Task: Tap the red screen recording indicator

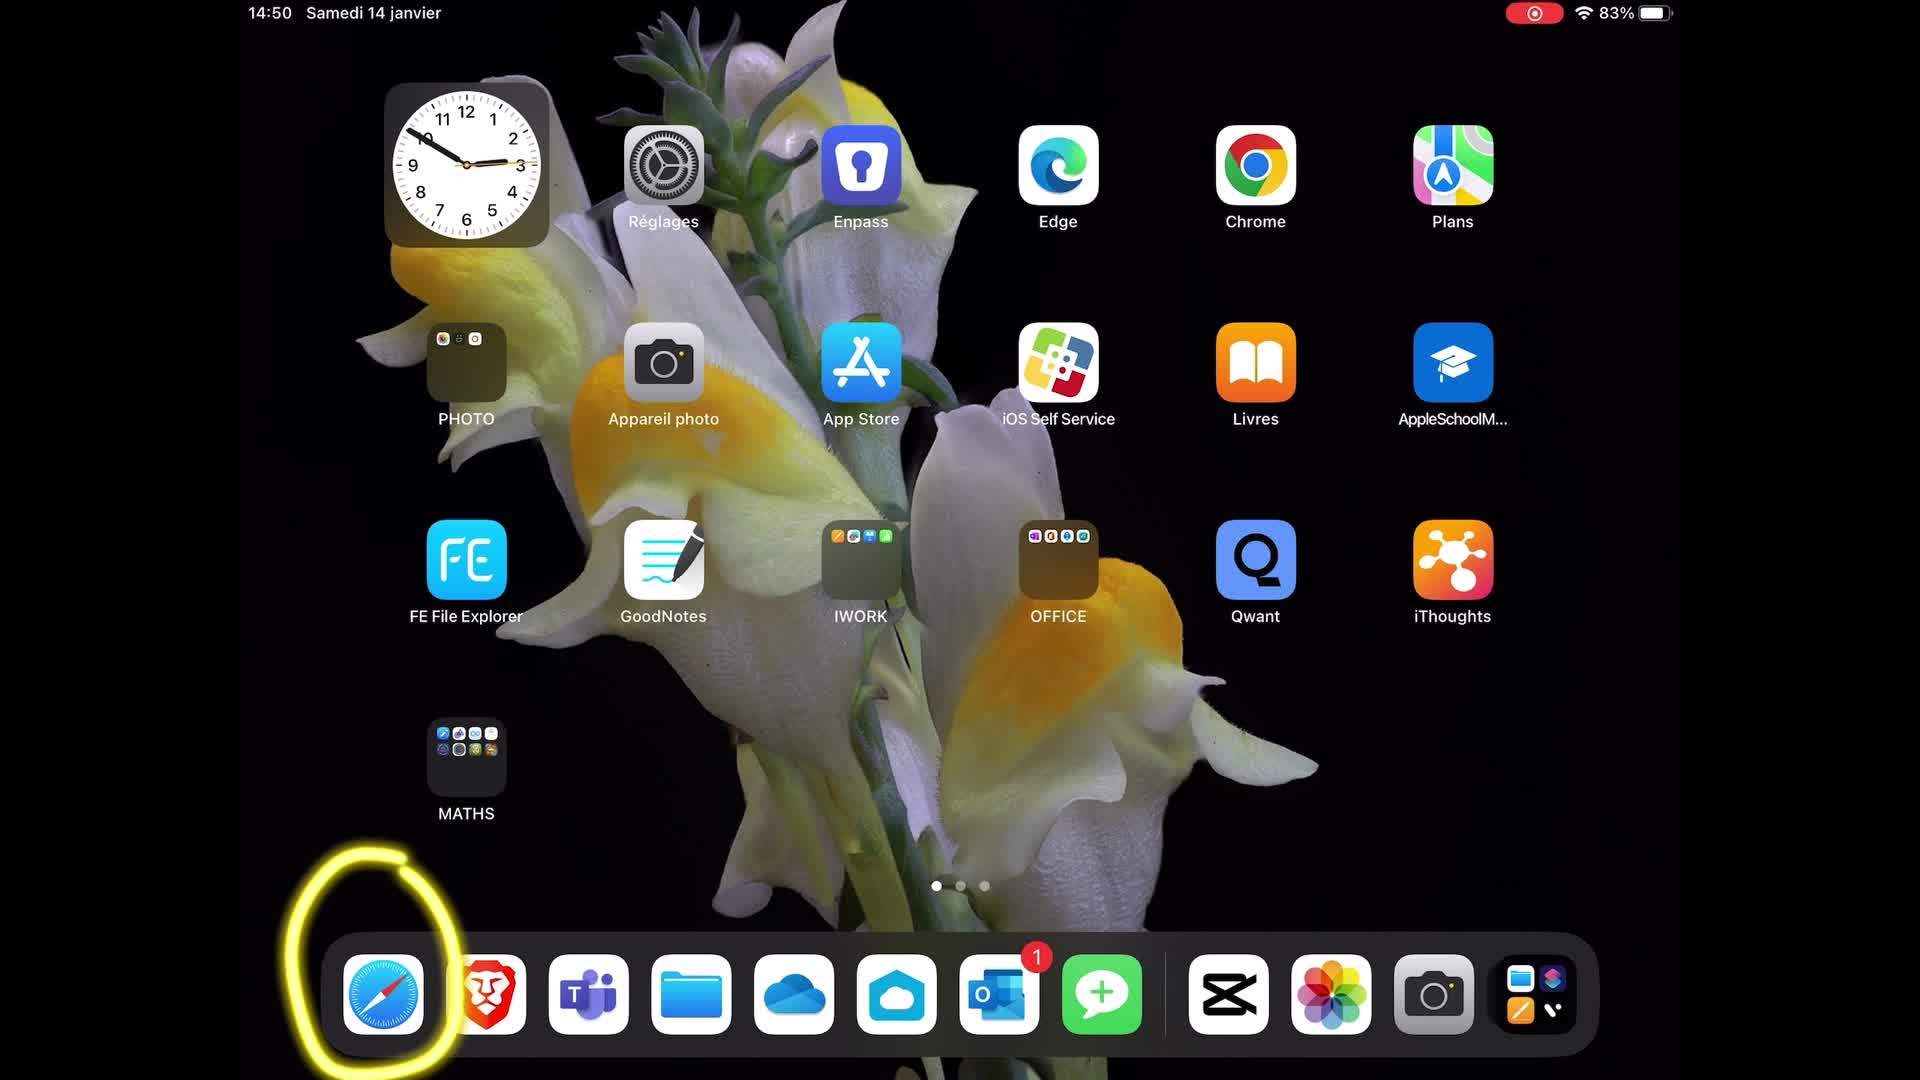Action: pos(1534,13)
